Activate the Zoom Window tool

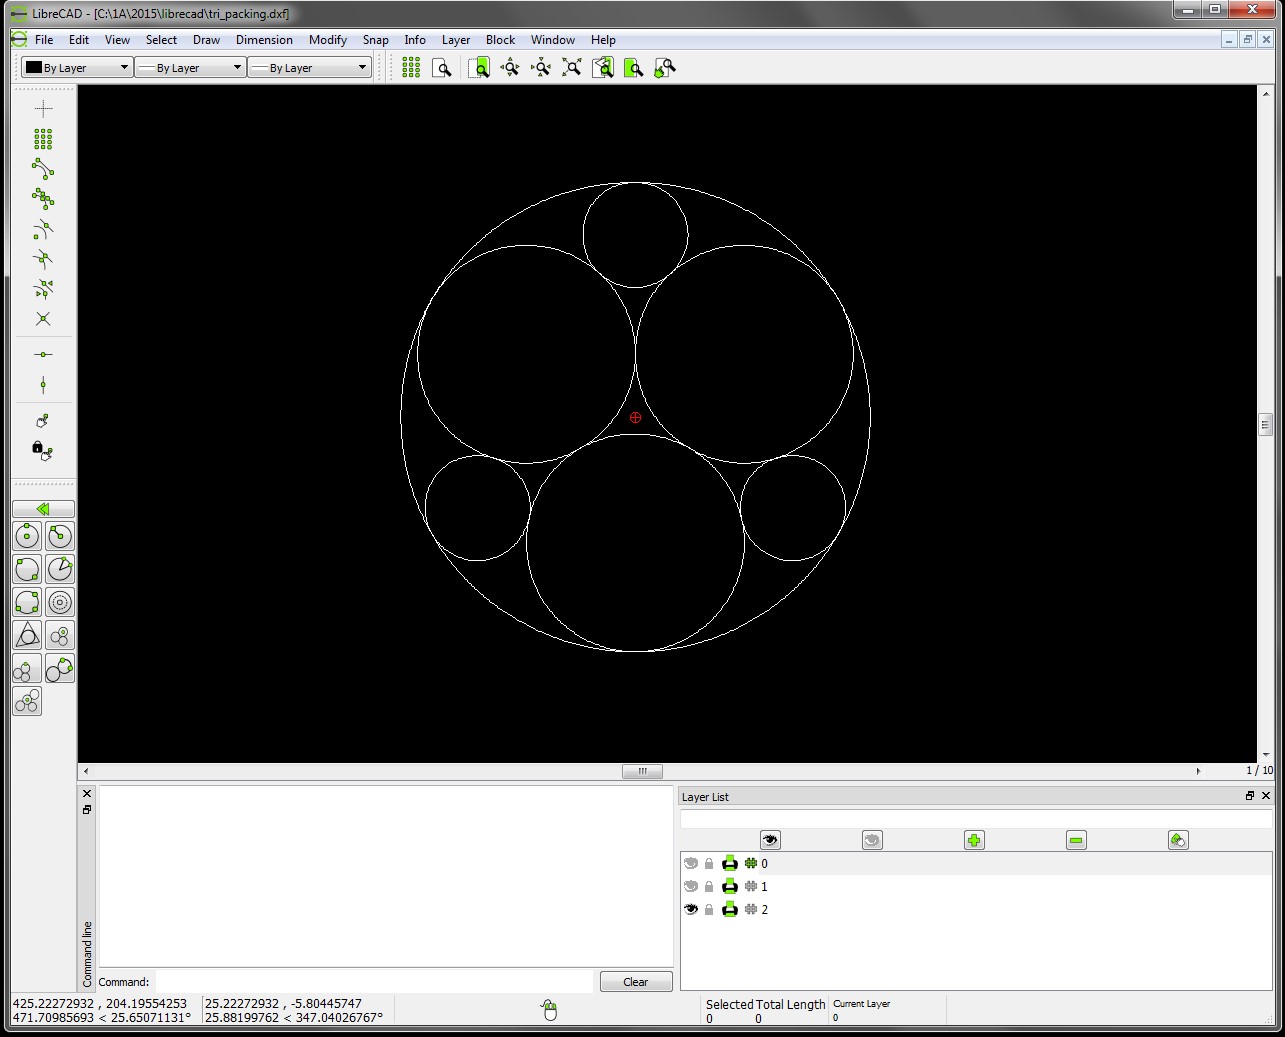click(480, 67)
